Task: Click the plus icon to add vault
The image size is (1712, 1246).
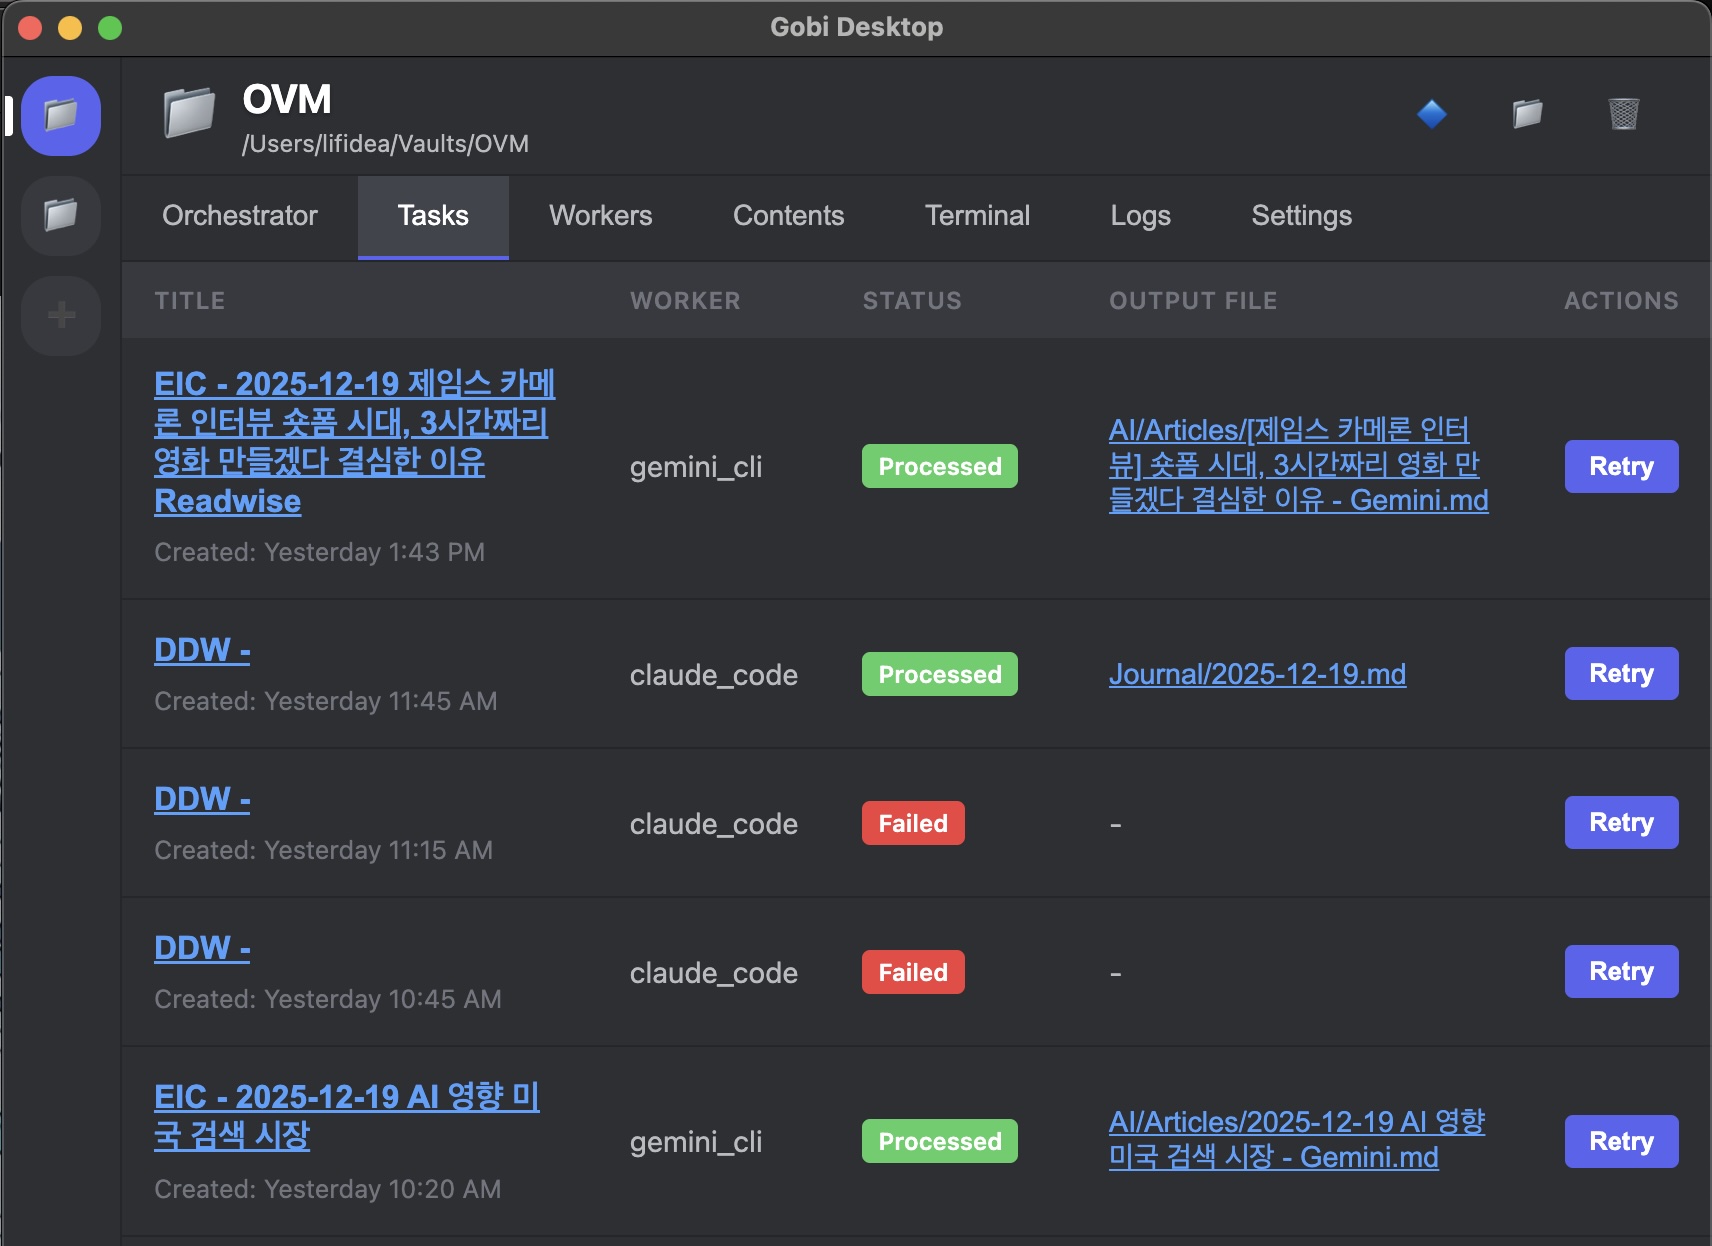Action: (x=61, y=315)
